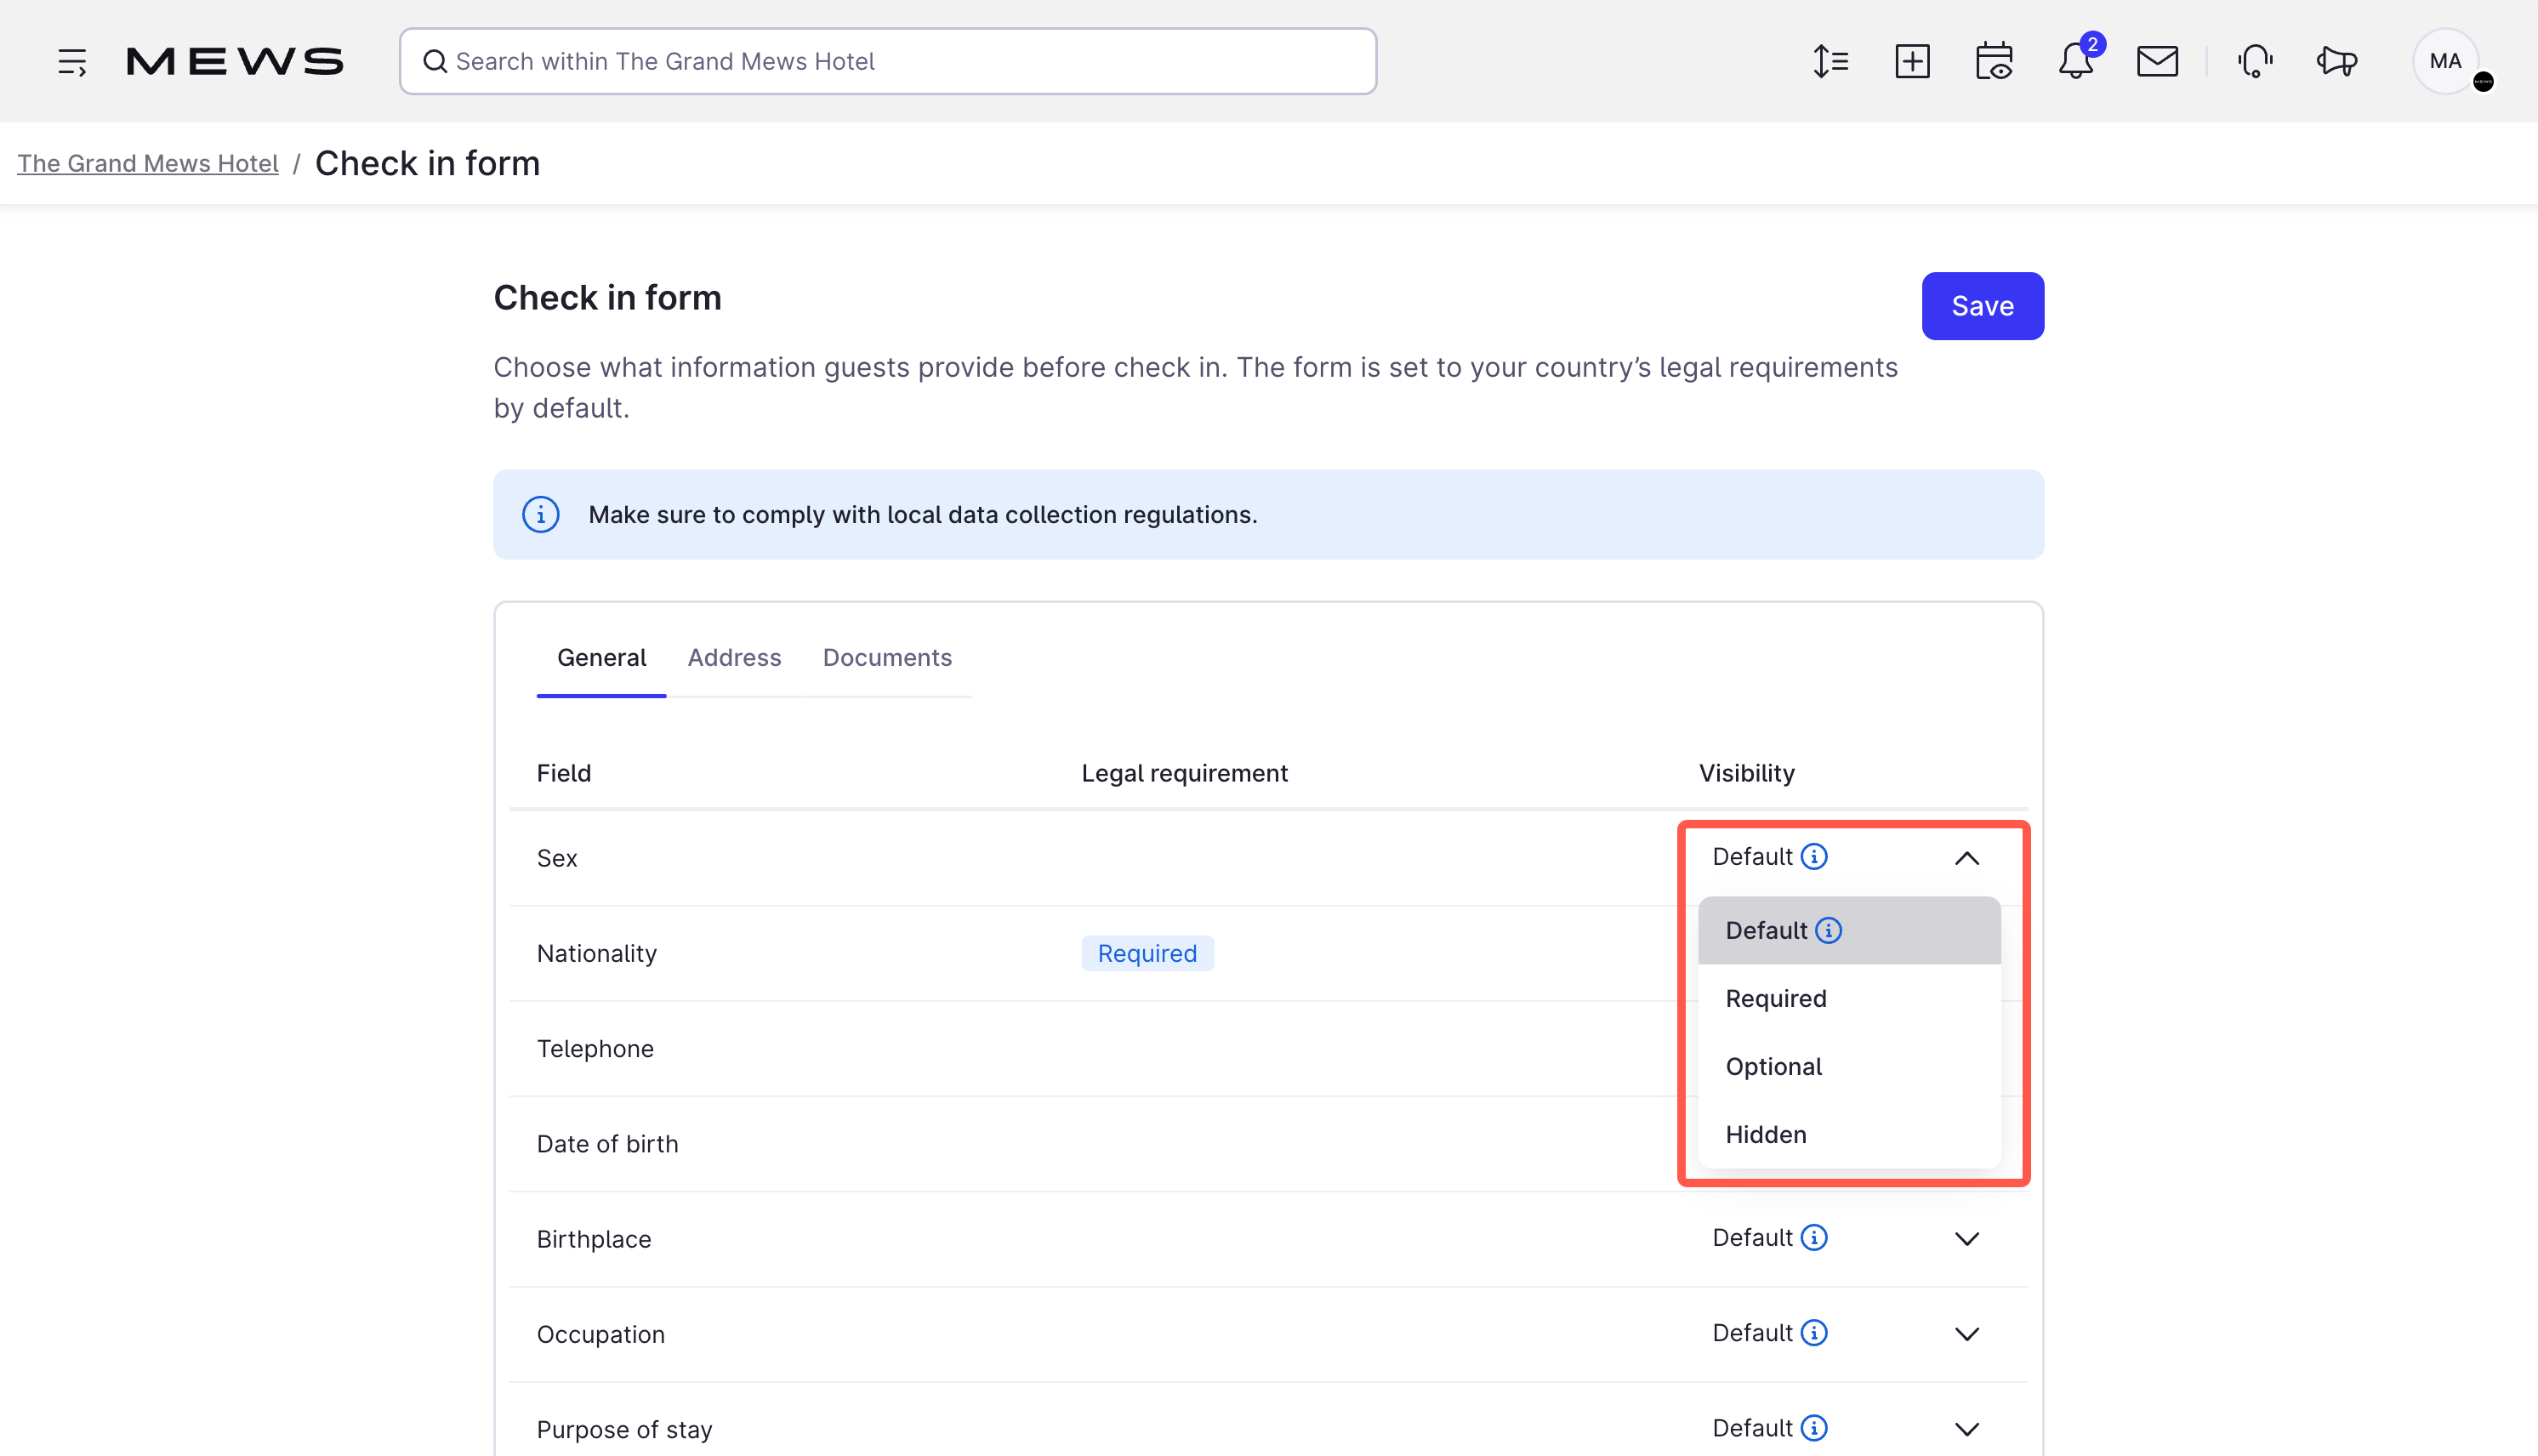Collapse the open Sex visibility dropdown
2538x1456 pixels.
click(x=1967, y=858)
